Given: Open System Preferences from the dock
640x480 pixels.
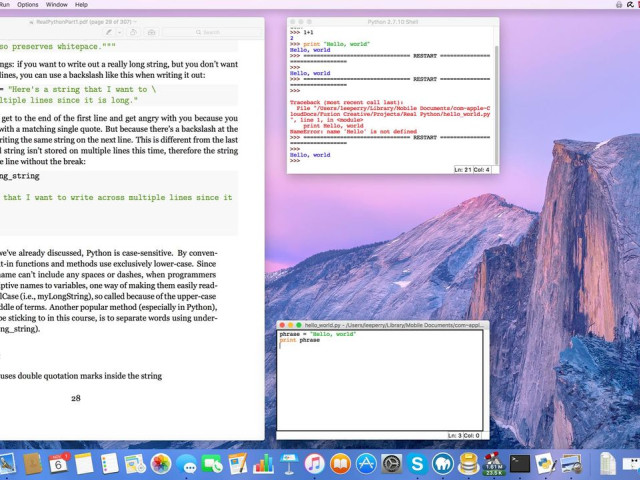Looking at the screenshot, I should coord(392,464).
